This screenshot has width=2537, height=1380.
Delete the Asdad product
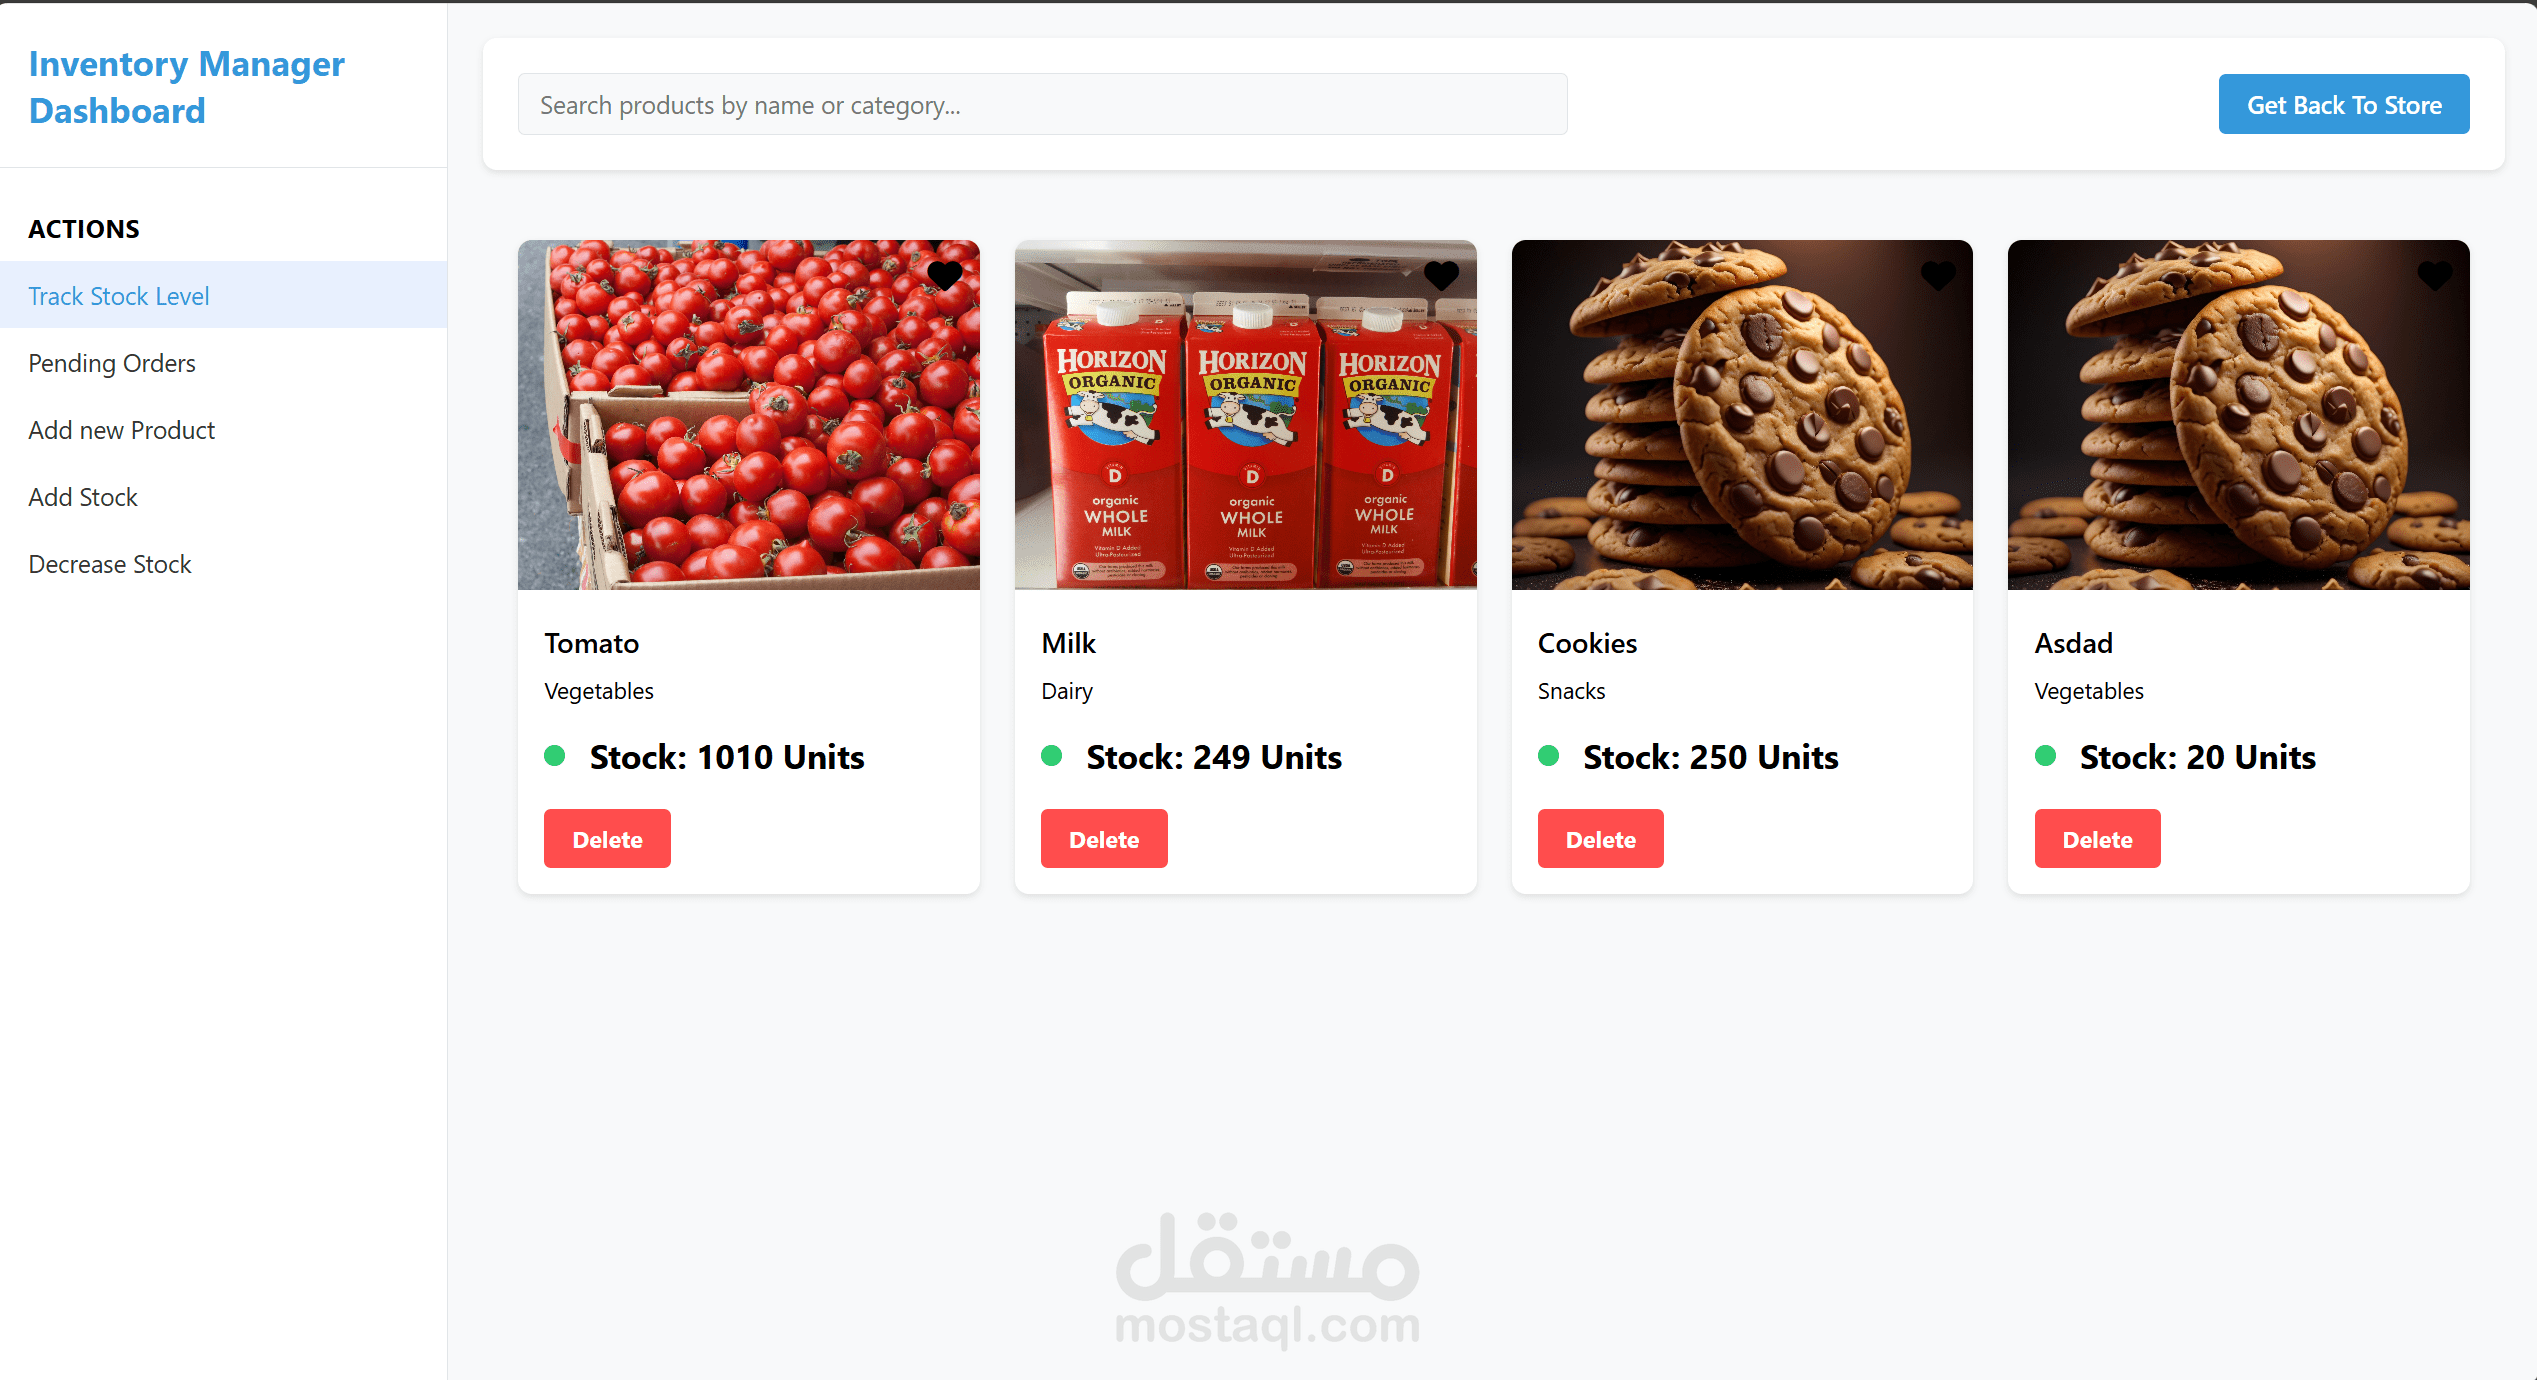[2097, 838]
